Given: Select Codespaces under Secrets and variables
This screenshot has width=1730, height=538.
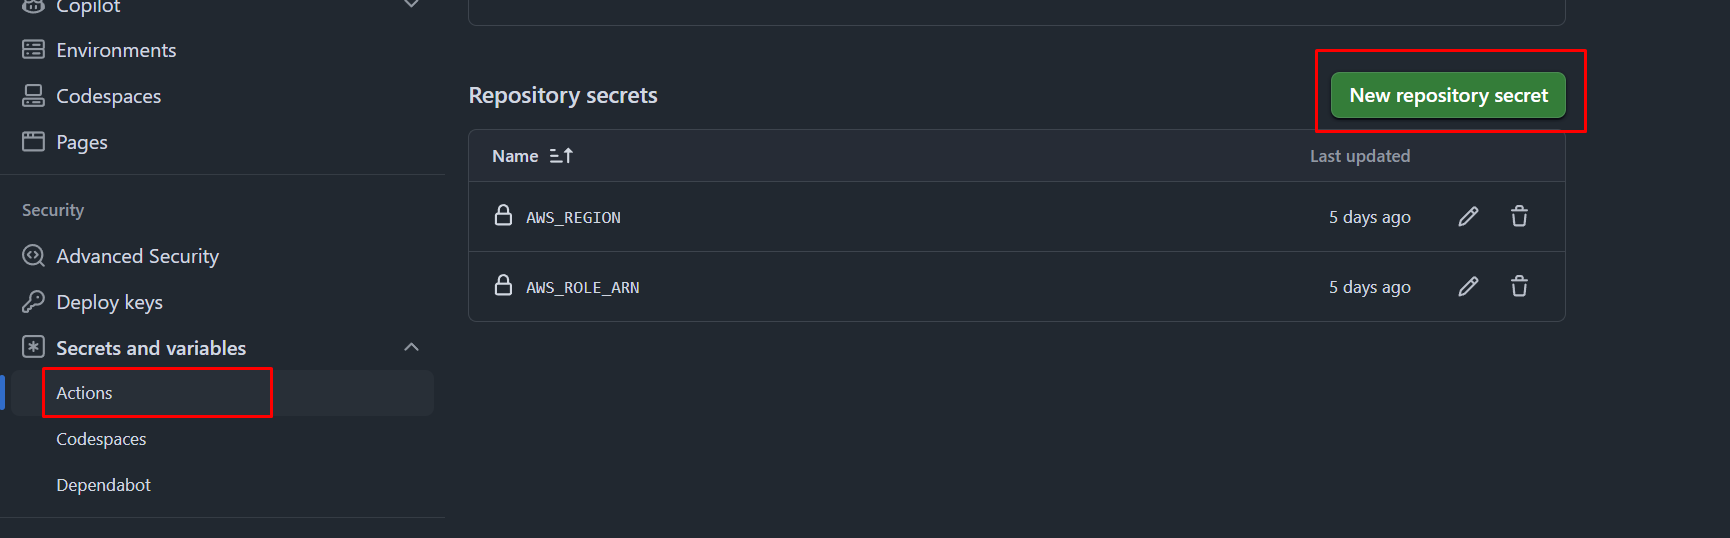Looking at the screenshot, I should click(101, 439).
